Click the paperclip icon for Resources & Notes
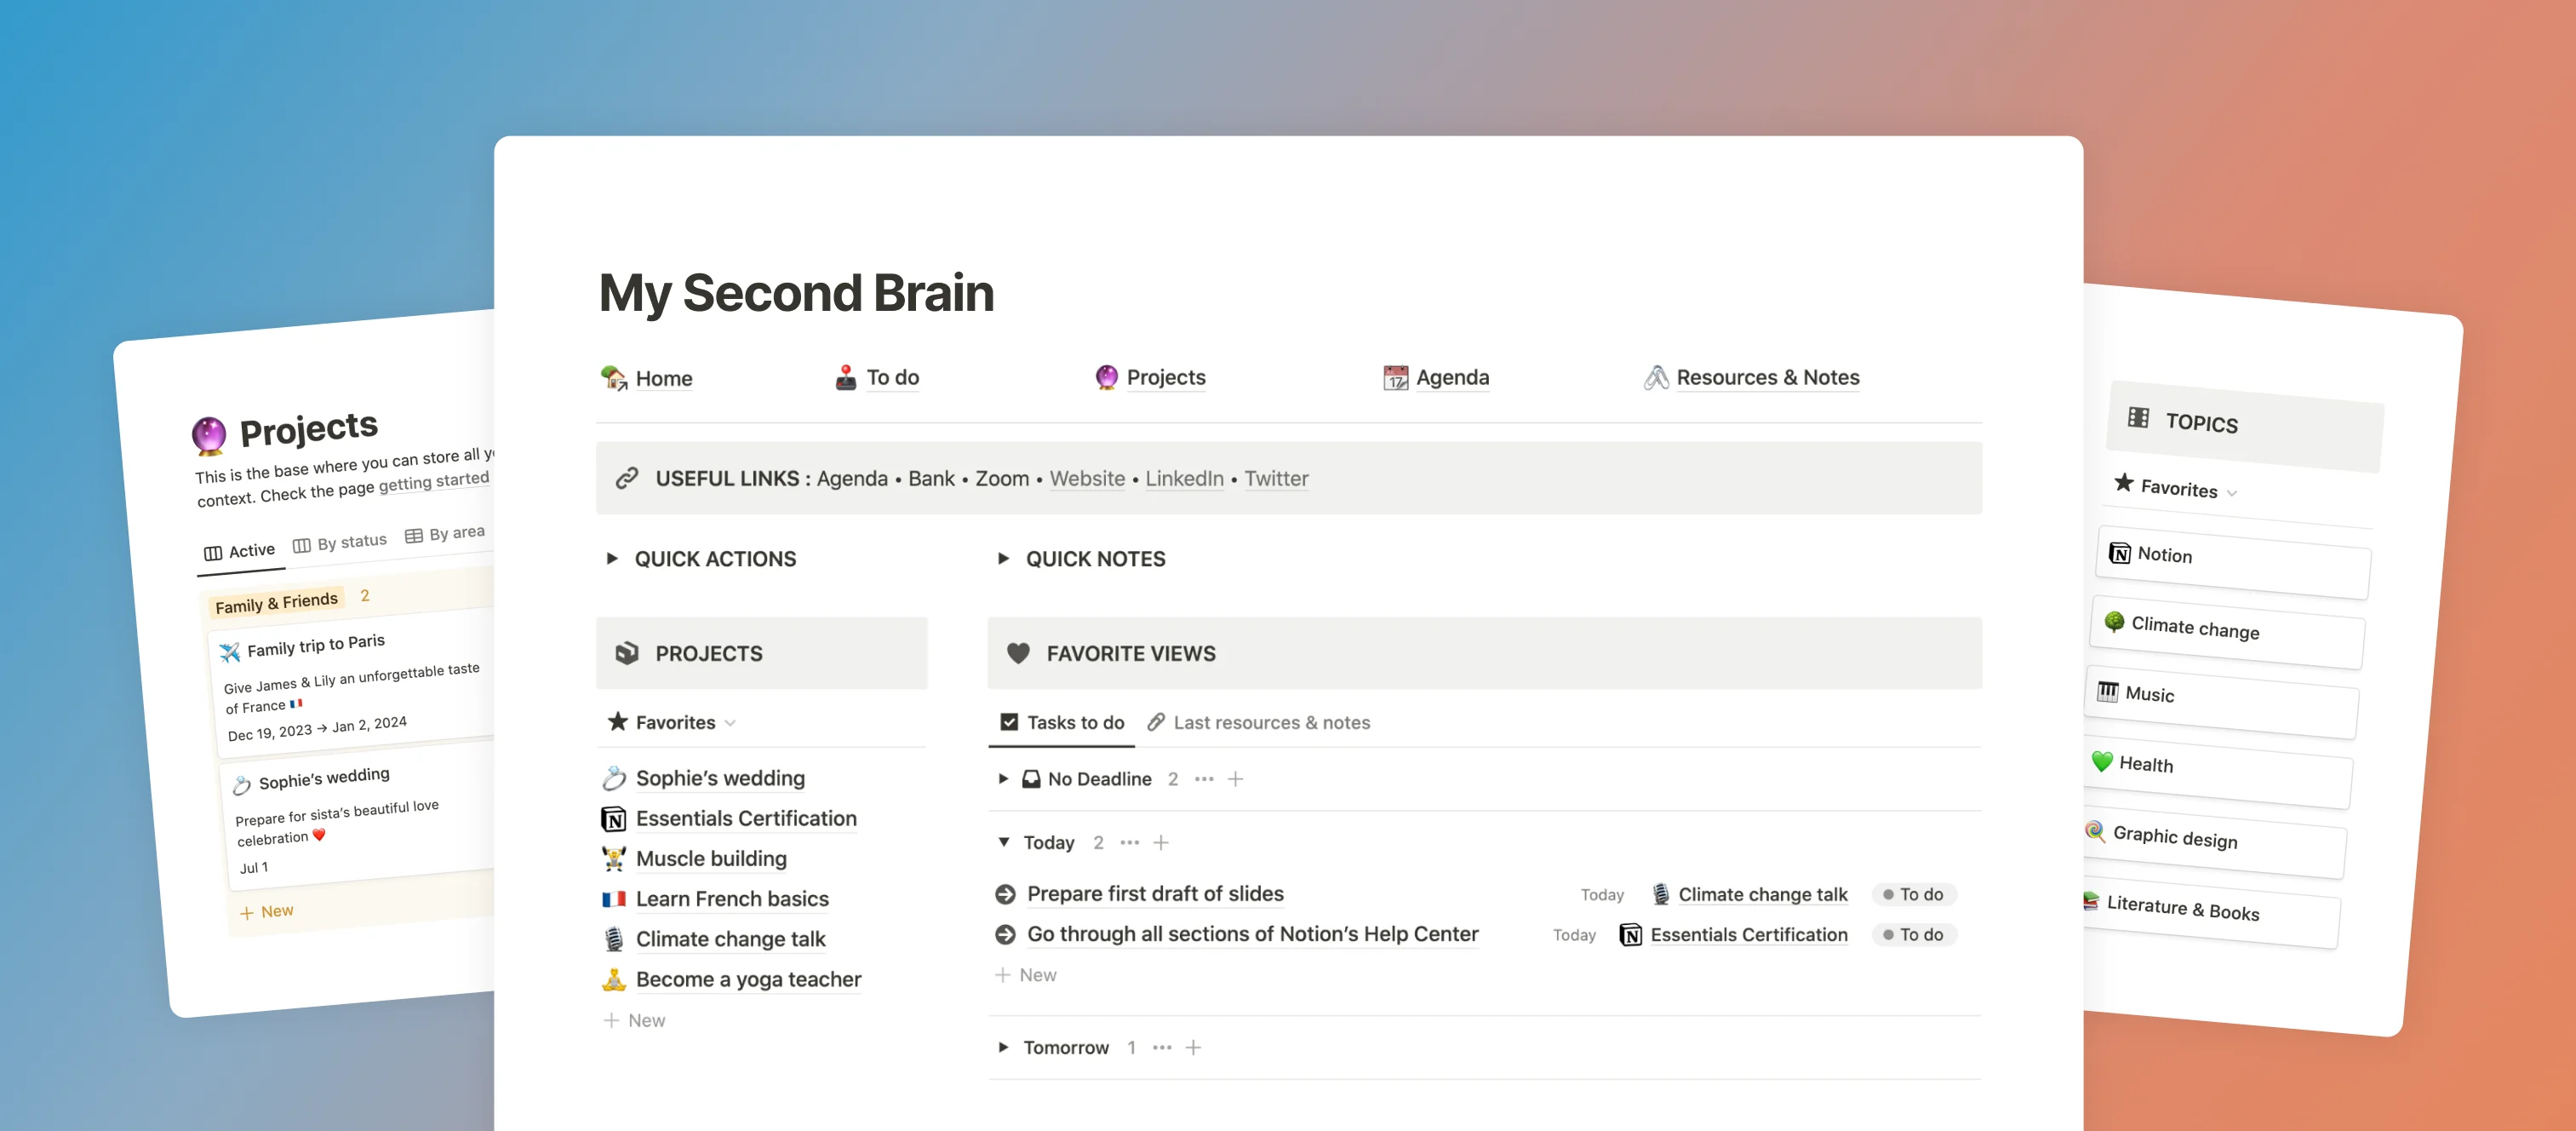This screenshot has height=1131, width=2576. [x=1657, y=378]
